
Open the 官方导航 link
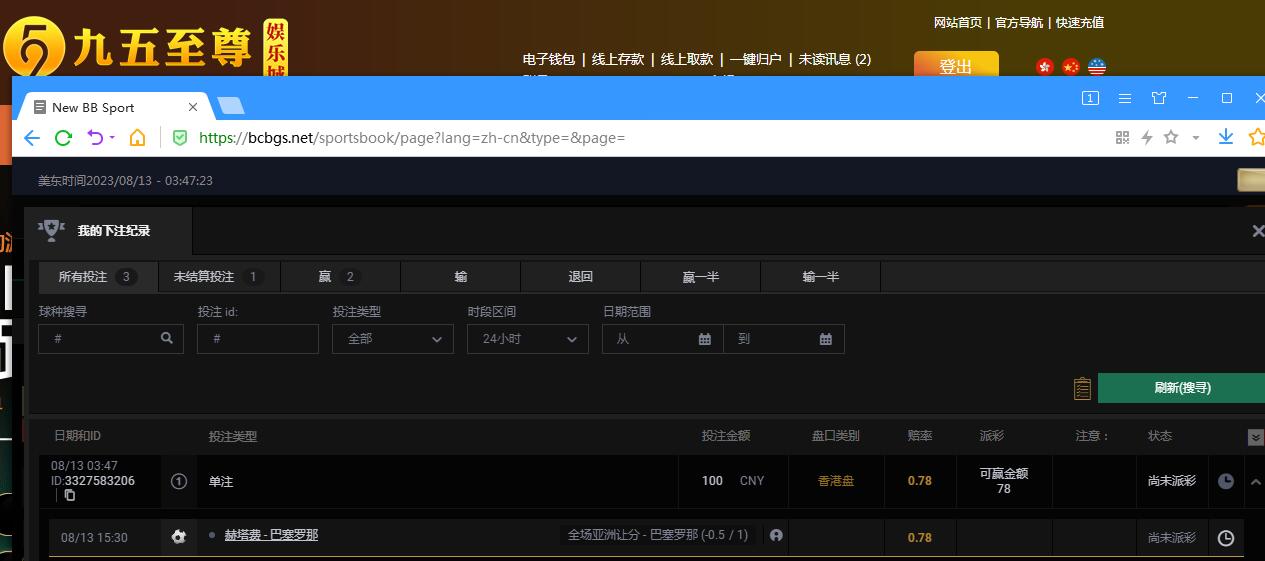pos(1019,23)
